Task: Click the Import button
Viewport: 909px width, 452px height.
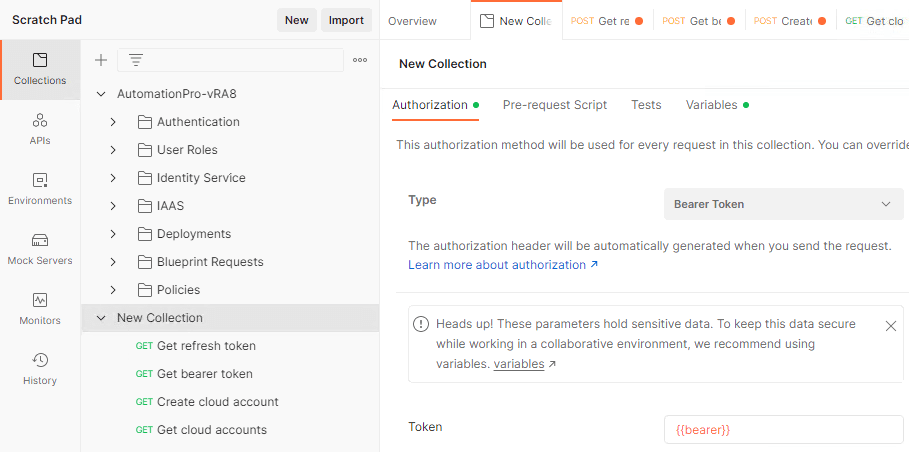Action: click(x=346, y=20)
